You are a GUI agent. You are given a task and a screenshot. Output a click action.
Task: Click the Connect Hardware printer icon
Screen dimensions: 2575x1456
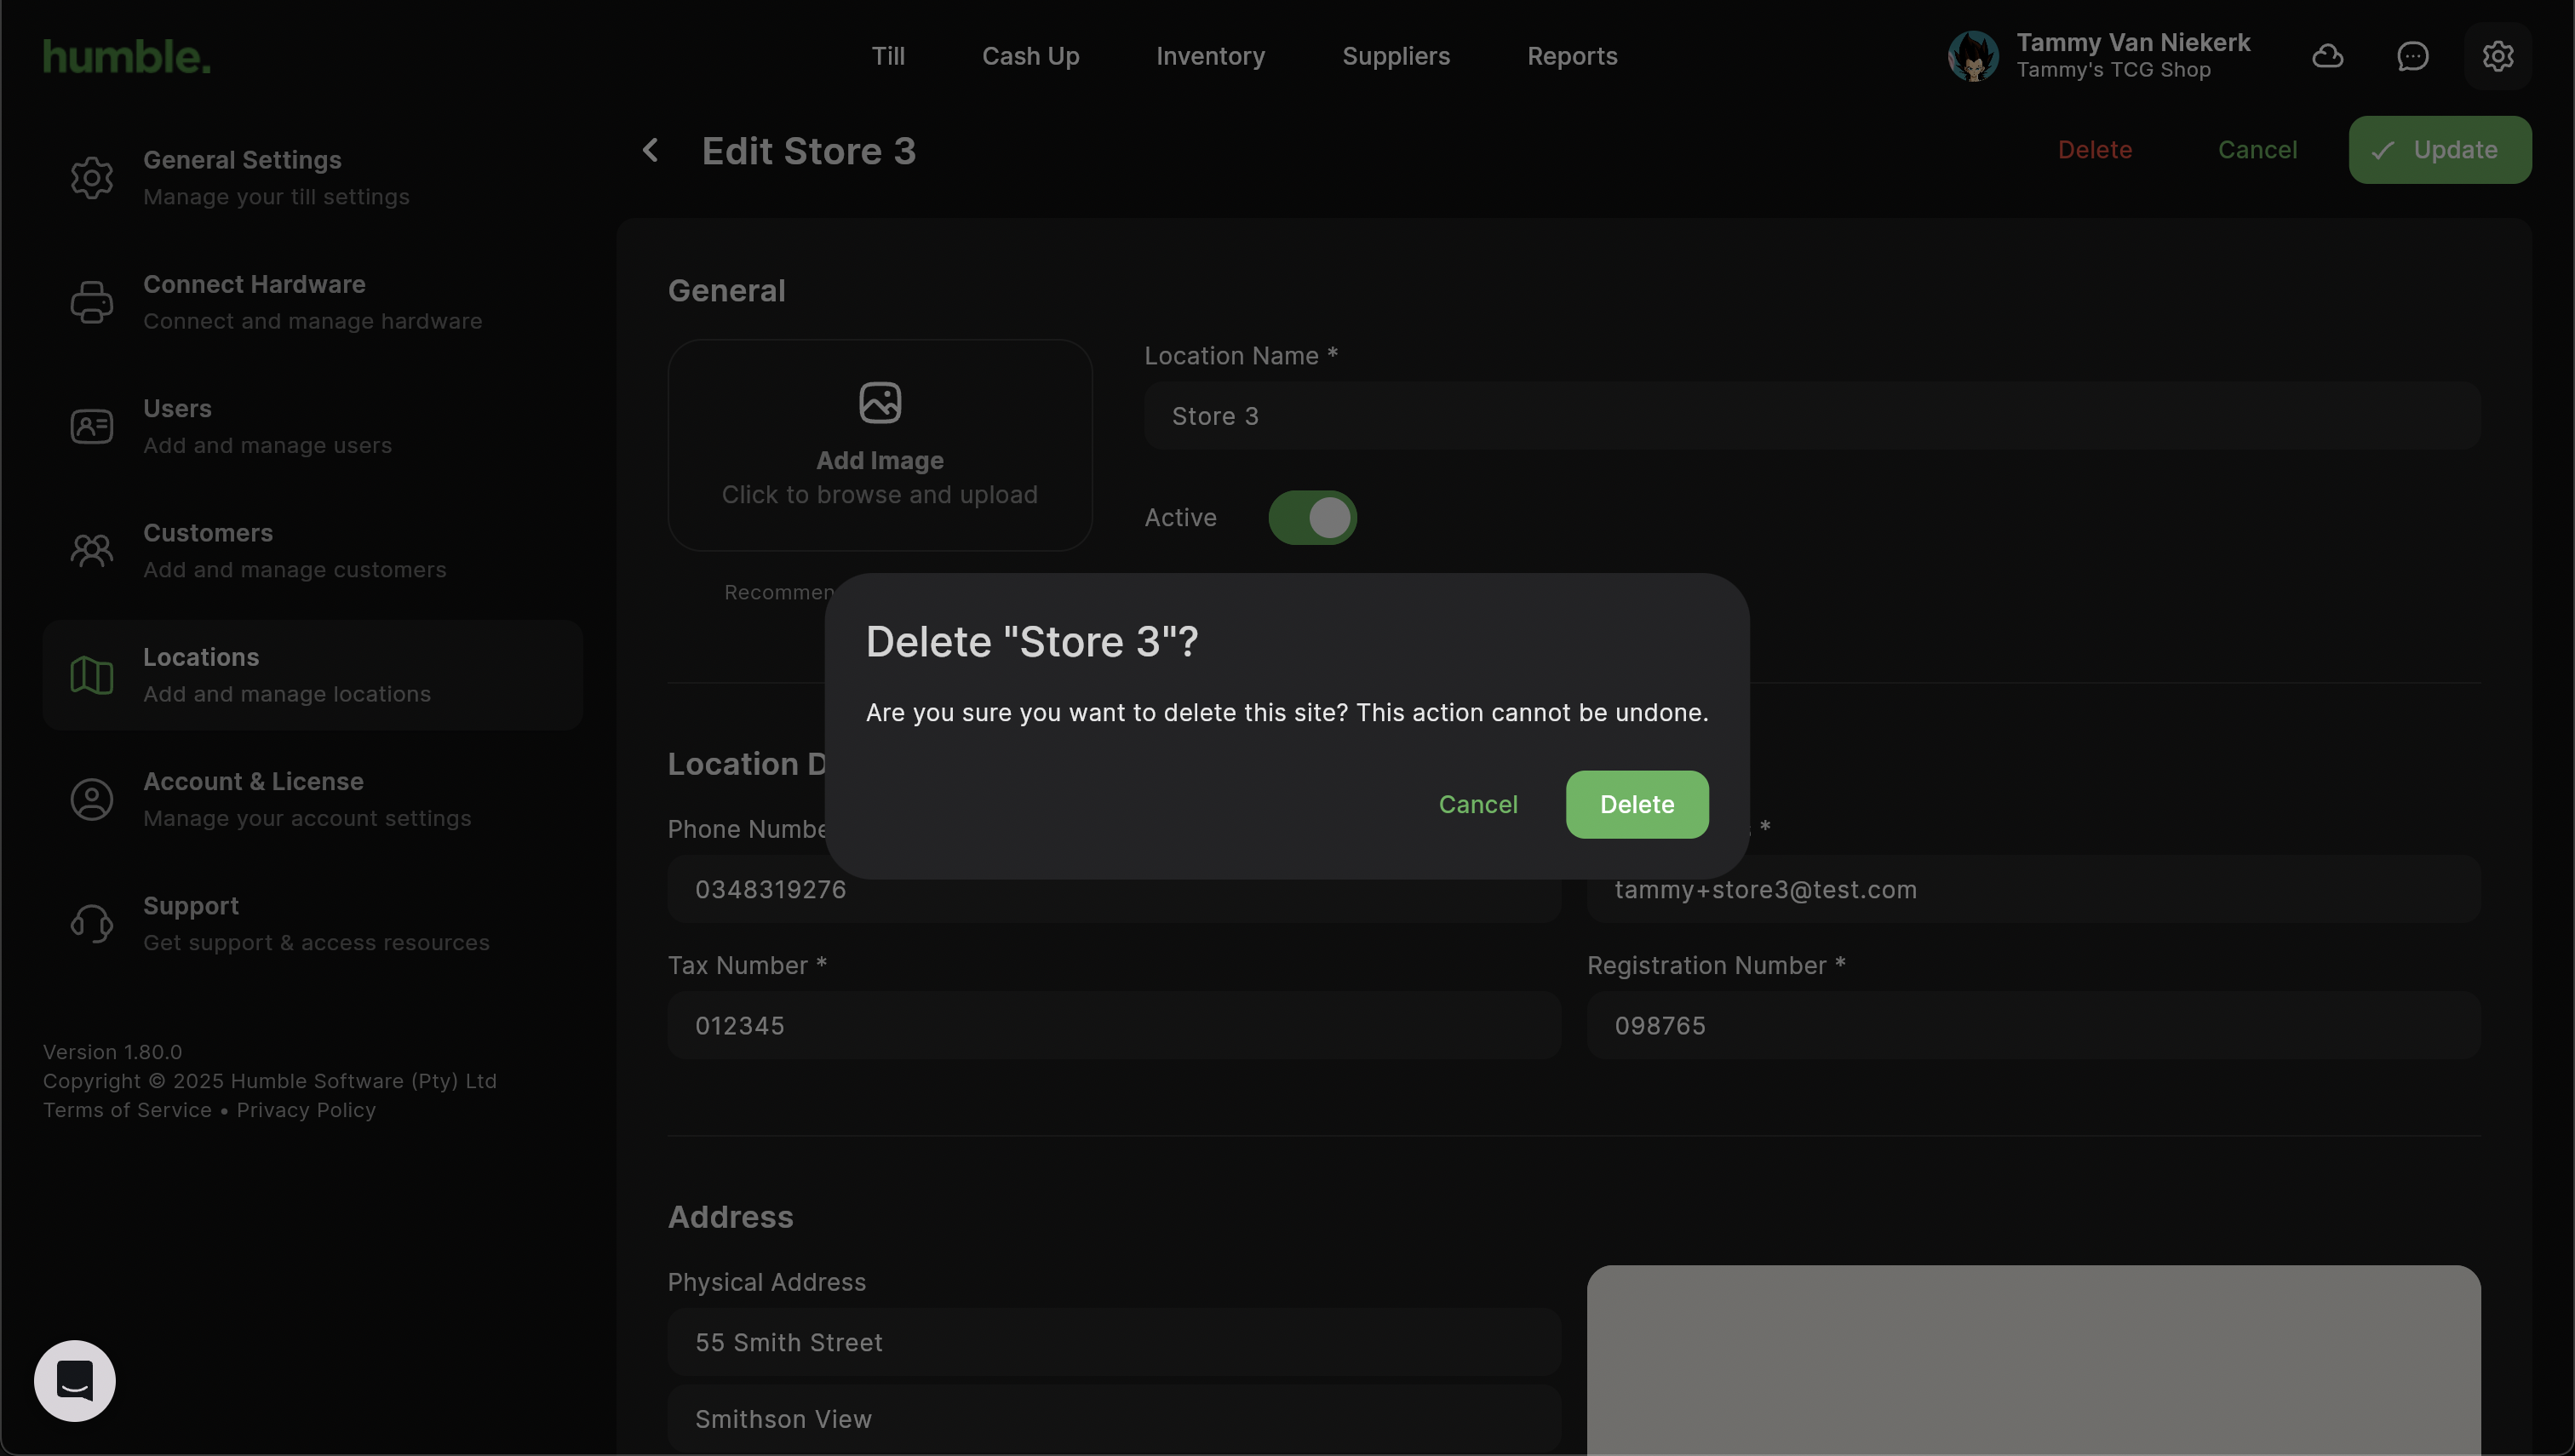tap(92, 302)
